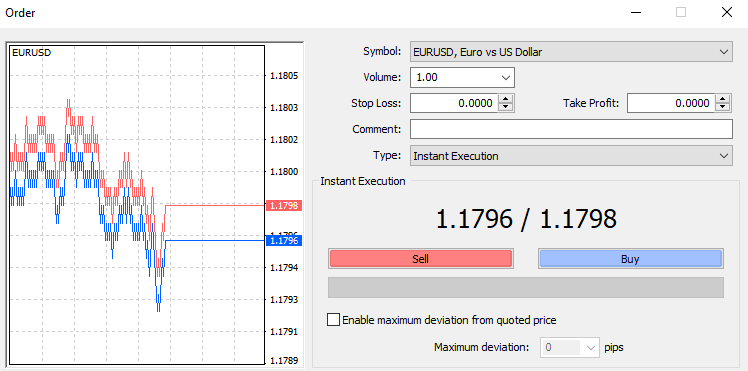This screenshot has height=371, width=748.
Task: Minimize the Order window
Action: [x=635, y=13]
